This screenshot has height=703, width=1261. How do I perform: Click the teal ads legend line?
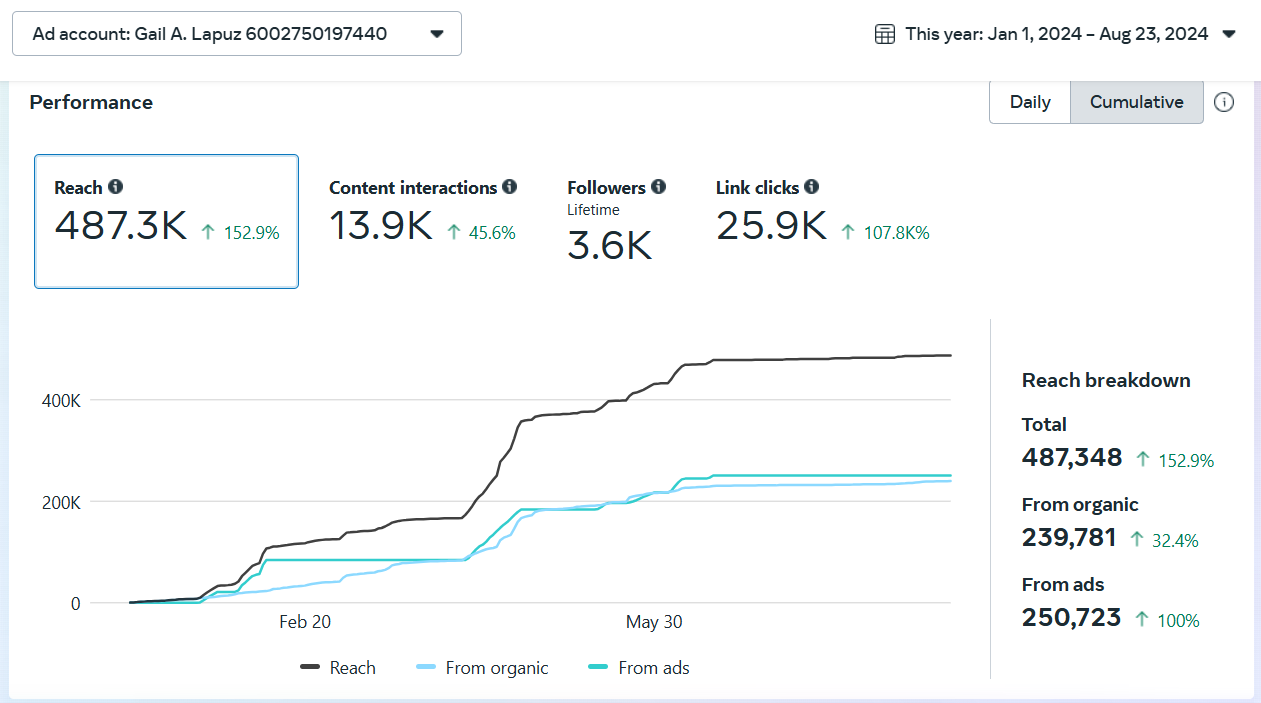tap(599, 667)
